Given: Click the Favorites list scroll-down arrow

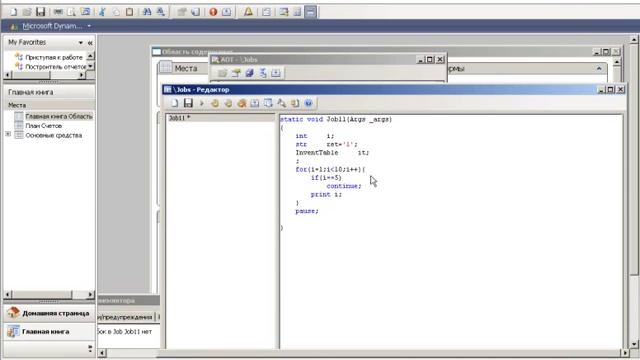Looking at the screenshot, I should pyautogui.click(x=91, y=66).
